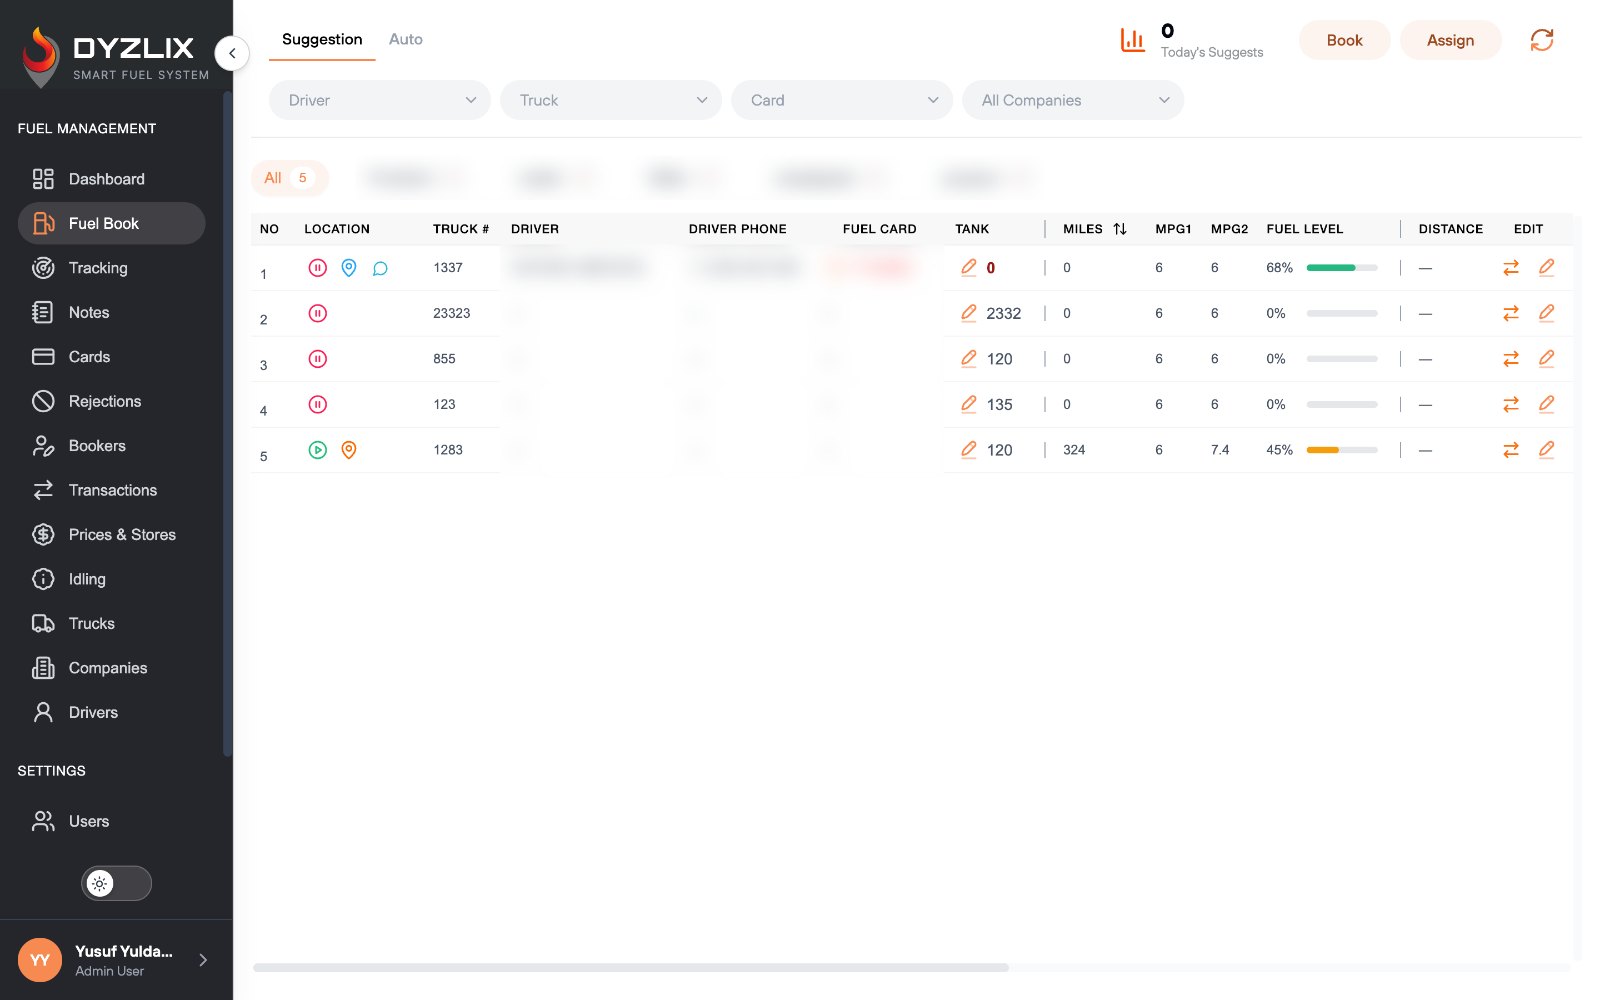Click the Book button
The width and height of the screenshot is (1600, 1000).
(1345, 40)
